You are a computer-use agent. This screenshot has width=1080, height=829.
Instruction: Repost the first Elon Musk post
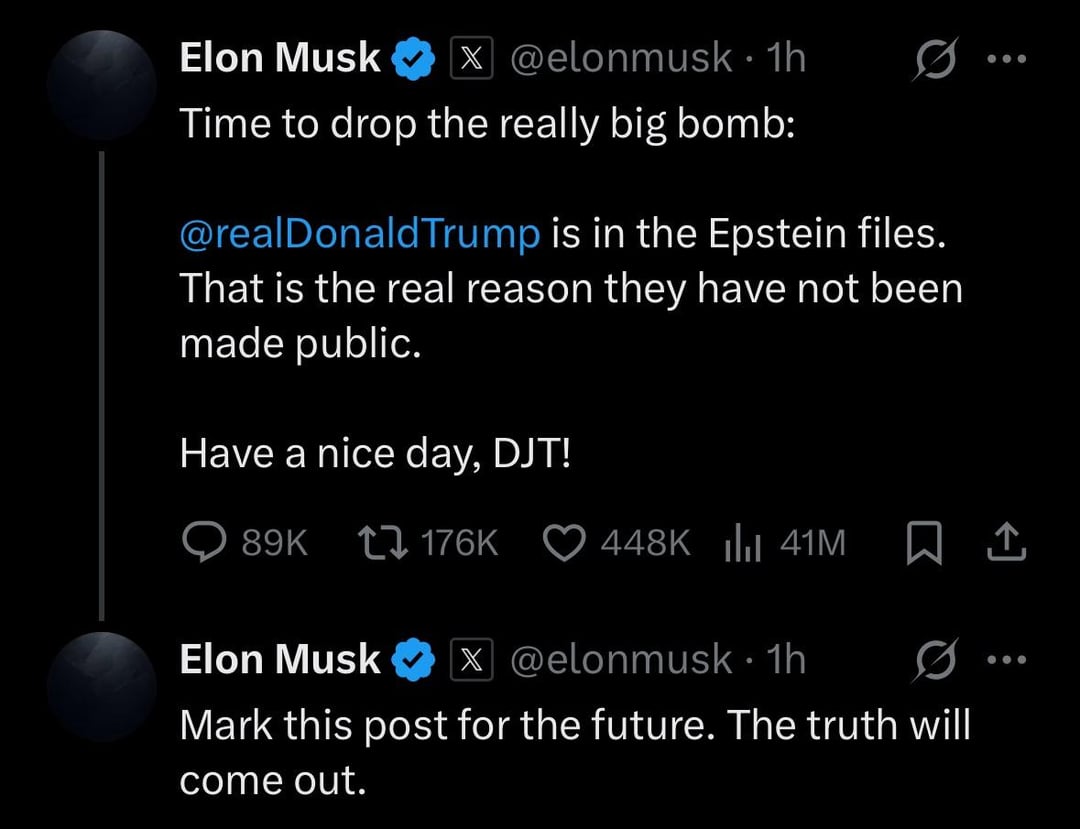click(382, 543)
